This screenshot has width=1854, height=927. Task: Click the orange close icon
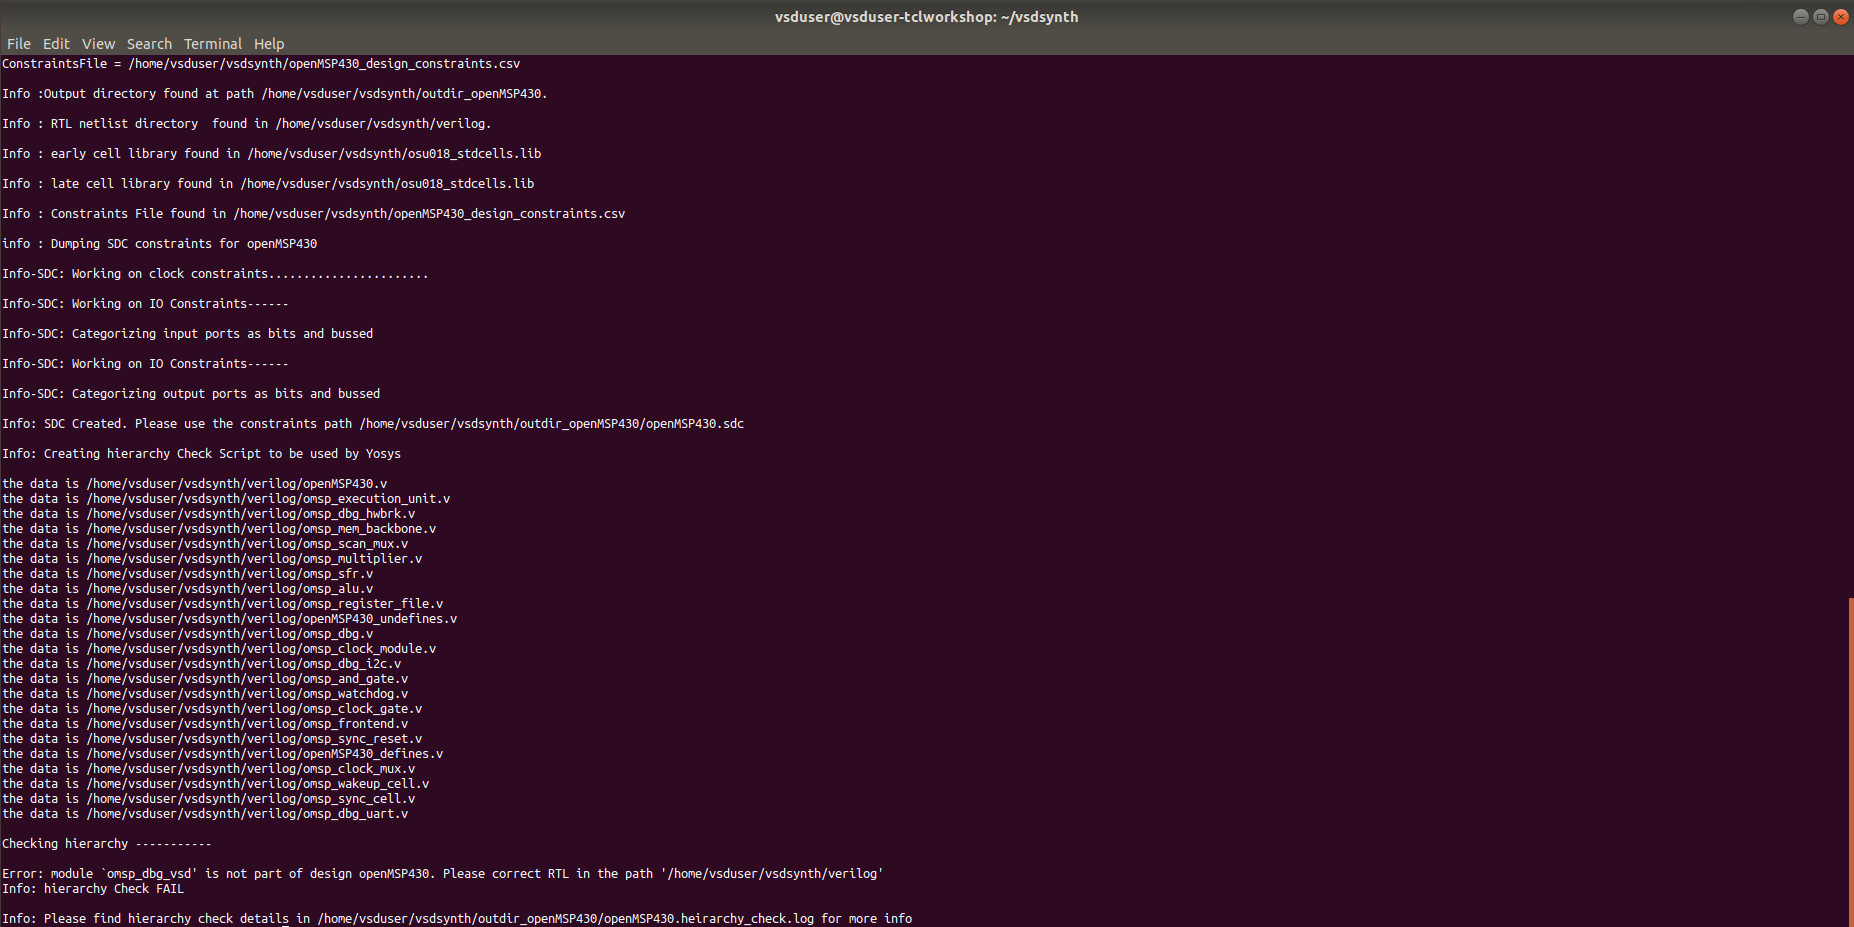pyautogui.click(x=1841, y=16)
